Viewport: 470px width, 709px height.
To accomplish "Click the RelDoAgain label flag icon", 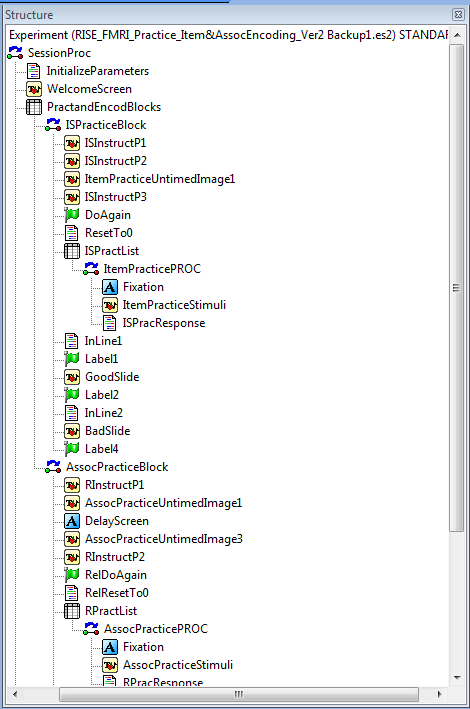I will coord(72,575).
